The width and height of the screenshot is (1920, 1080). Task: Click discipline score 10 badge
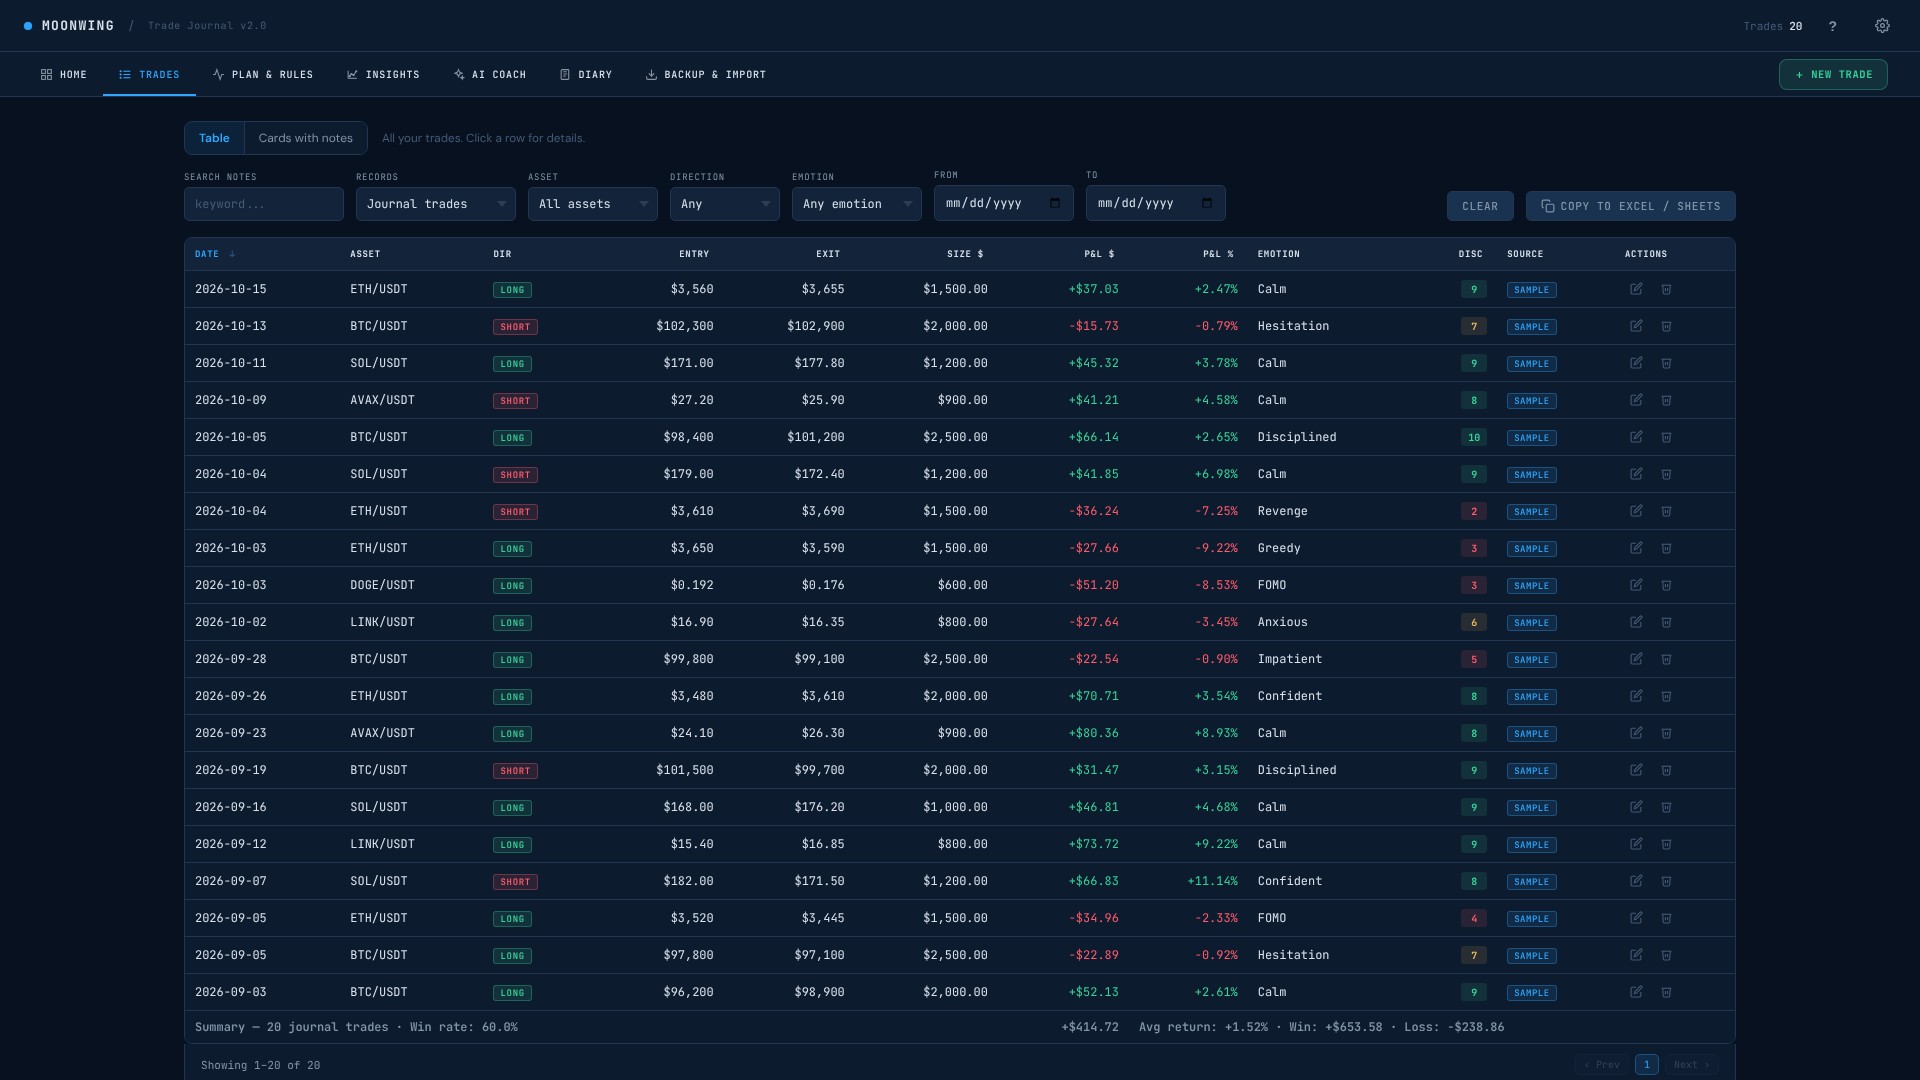(1473, 437)
